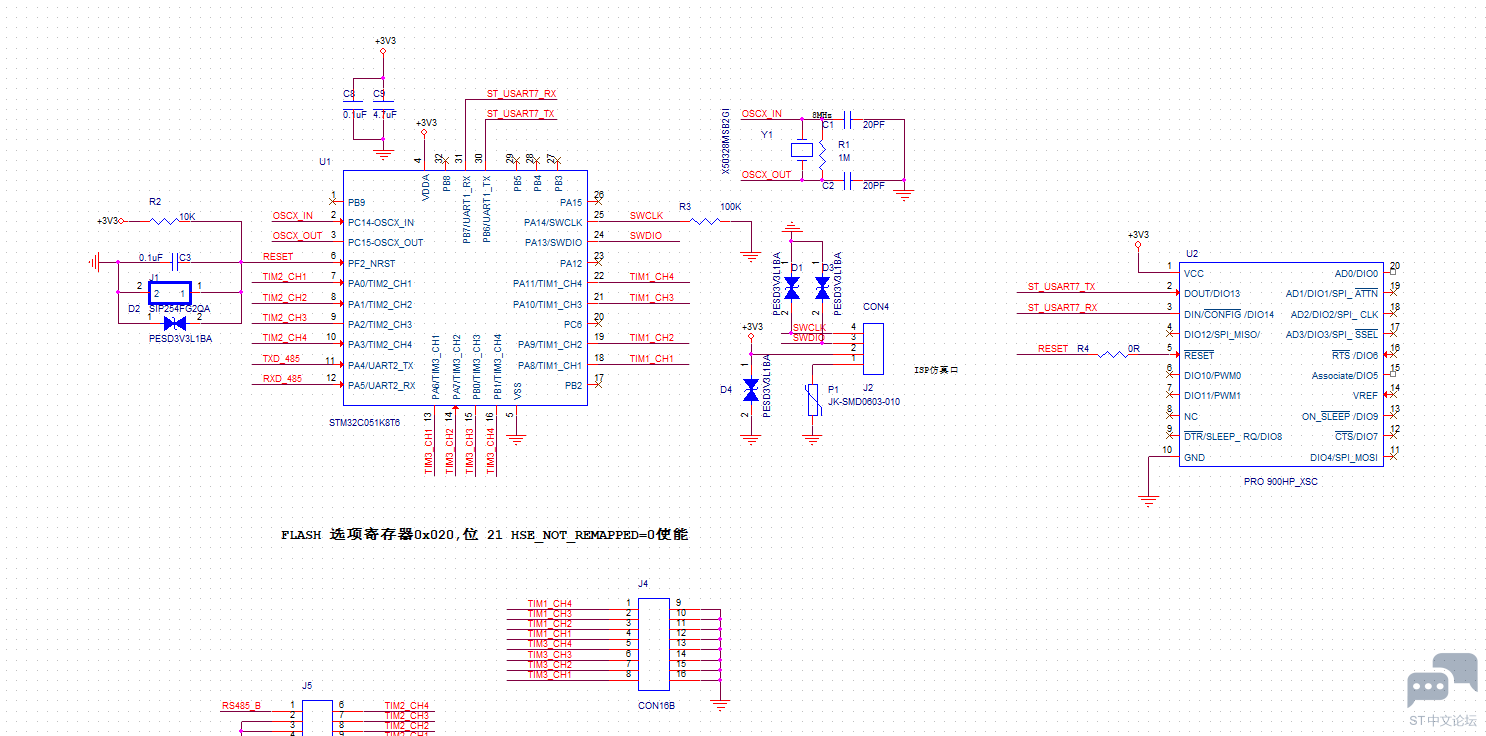Select TVS diode D3 symbol

pyautogui.click(x=822, y=288)
